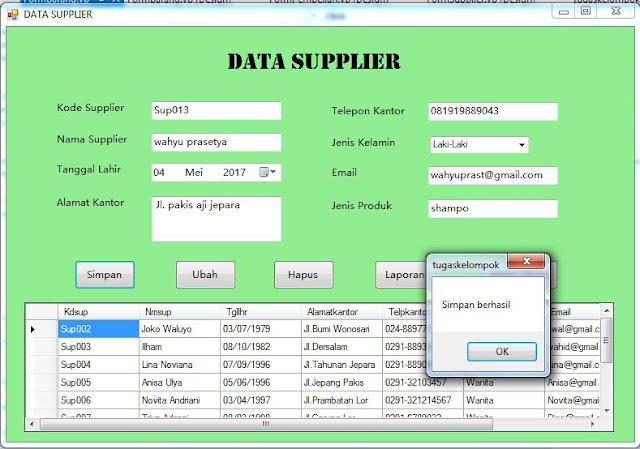Screen dimensions: 640x449
Task: Click the grid's scroll down arrow
Action: point(607,411)
